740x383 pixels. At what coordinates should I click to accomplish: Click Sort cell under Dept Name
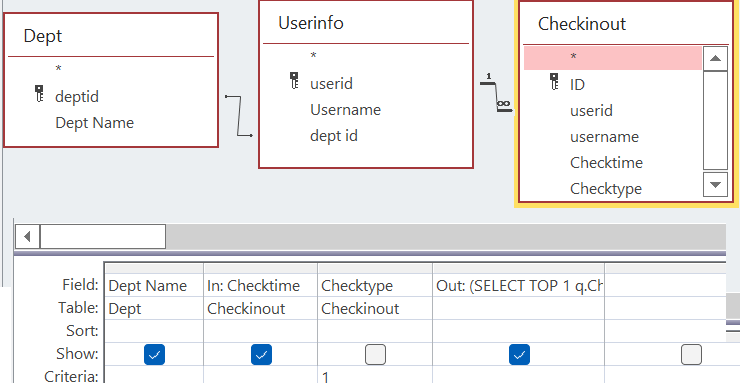[x=154, y=331]
